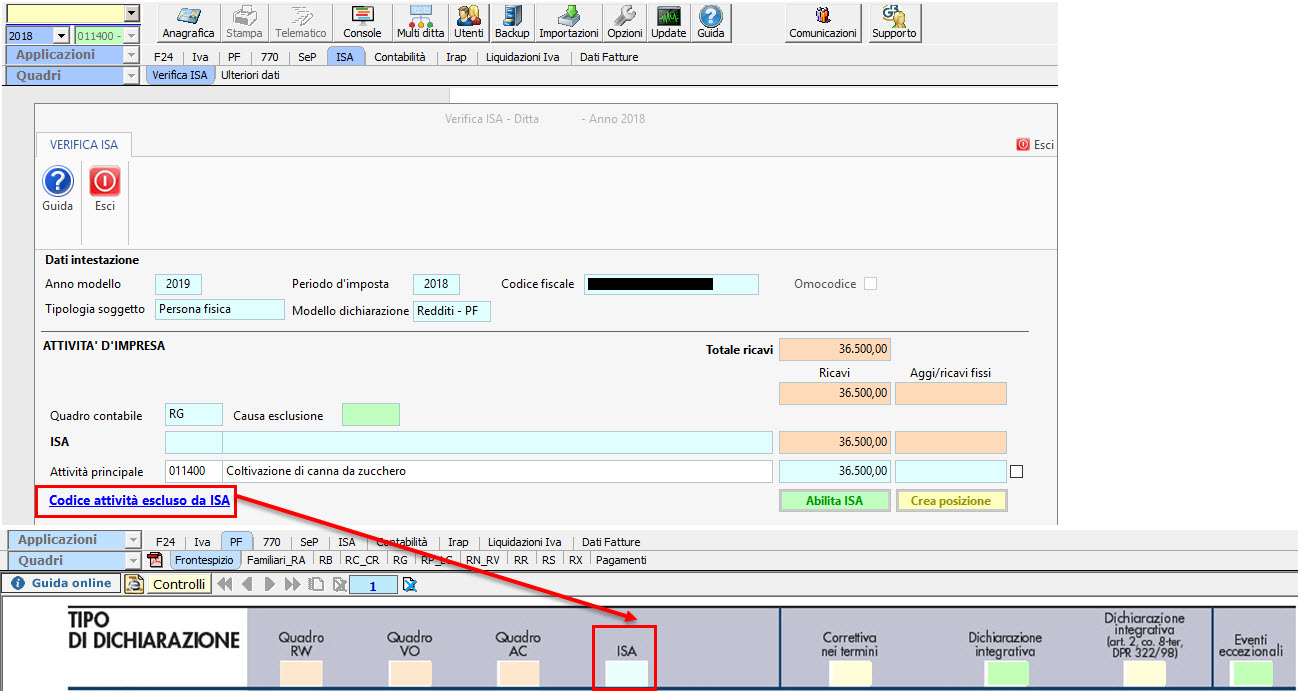Tick the checkbox beside Attività principale row
The width and height of the screenshot is (1299, 691).
(1017, 472)
